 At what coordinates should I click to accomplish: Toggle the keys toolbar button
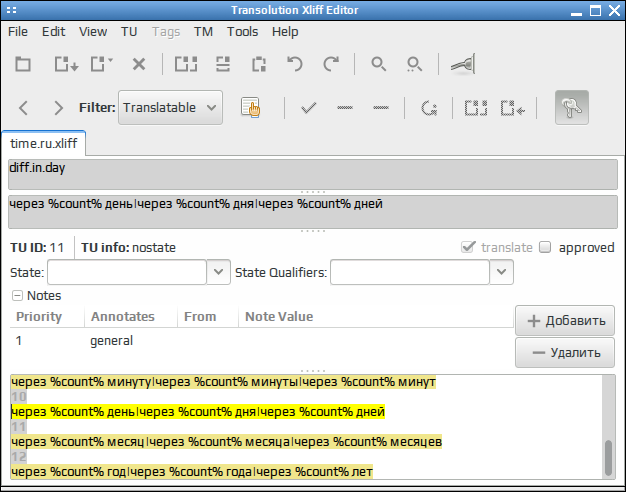click(572, 107)
